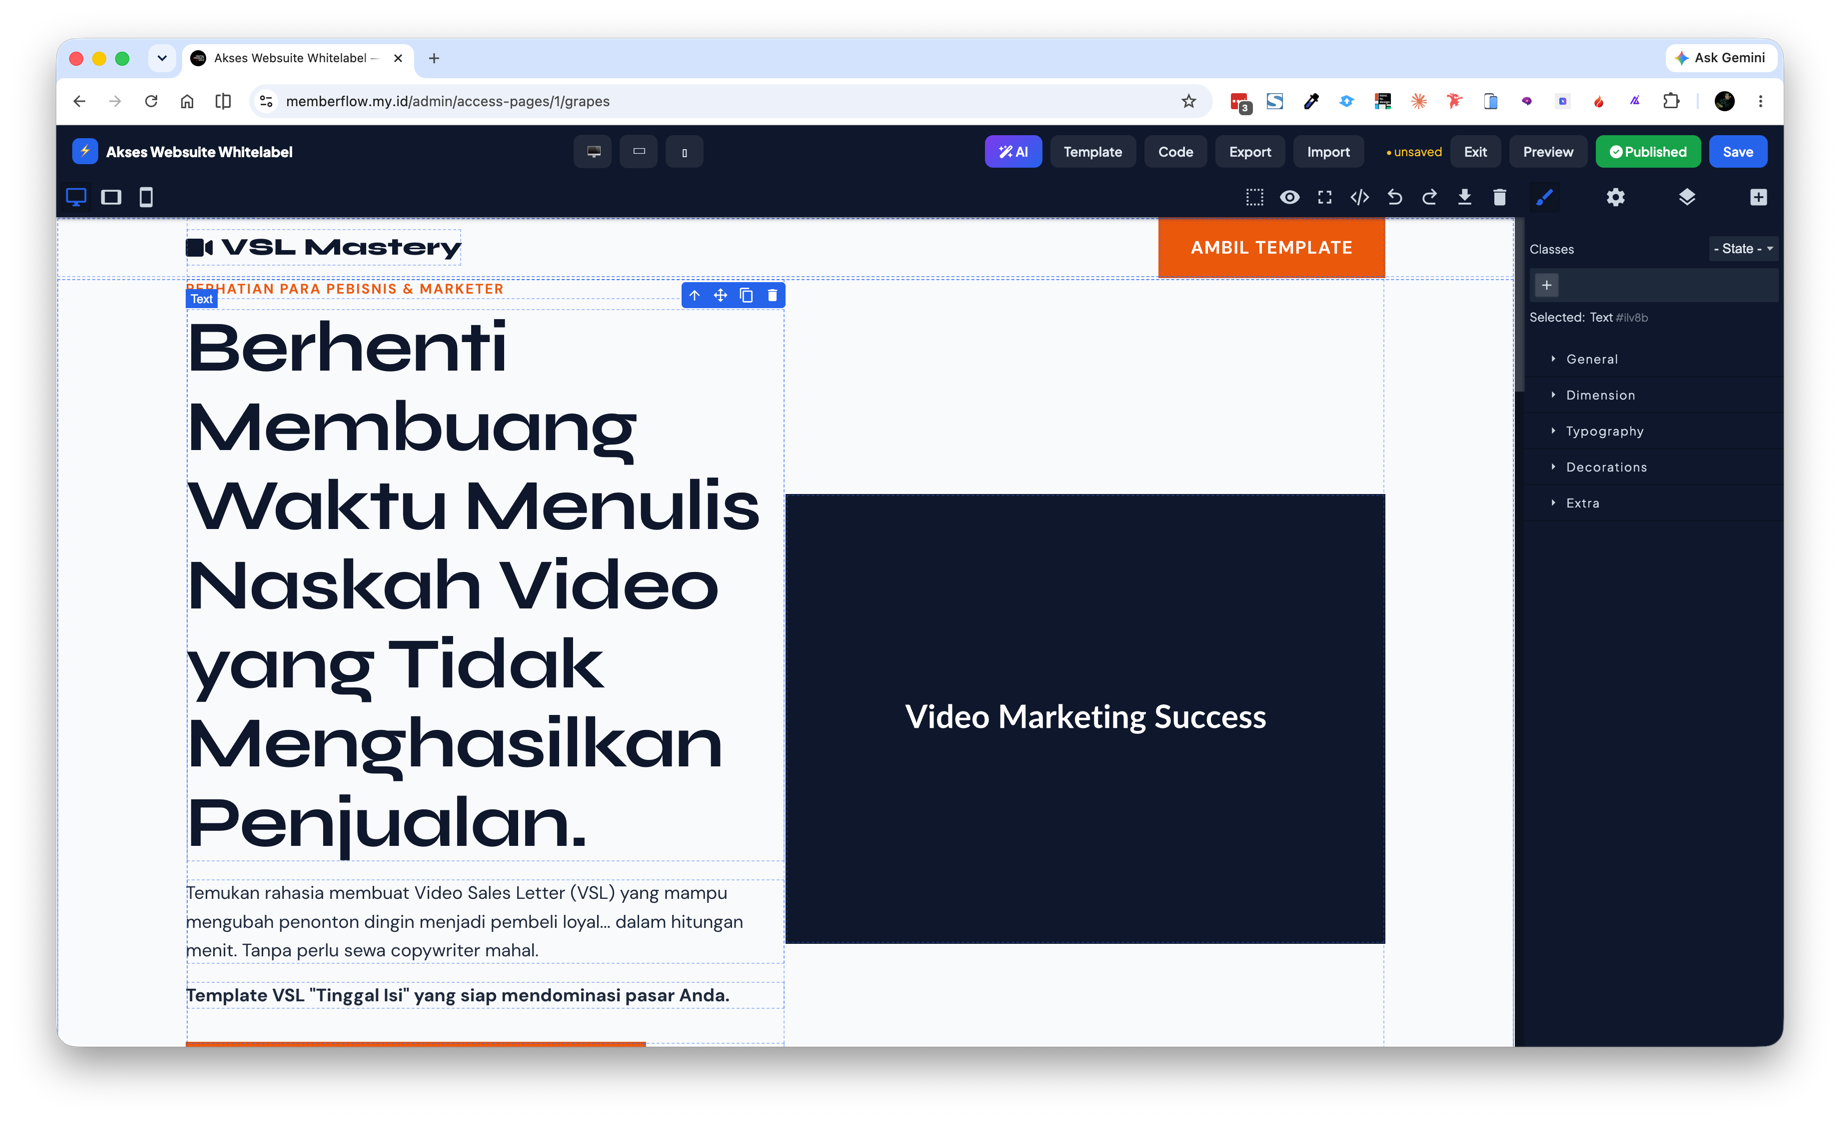Toggle the Published status button
This screenshot has width=1840, height=1121.
tap(1648, 152)
